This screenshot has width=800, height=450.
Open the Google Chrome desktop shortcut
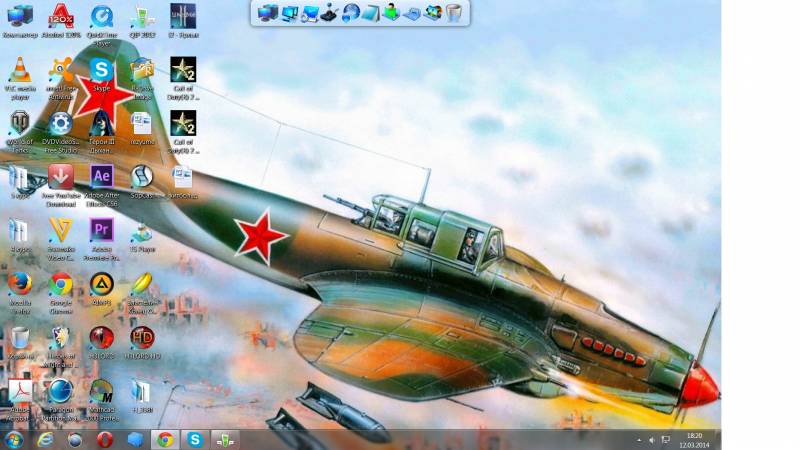tap(61, 284)
